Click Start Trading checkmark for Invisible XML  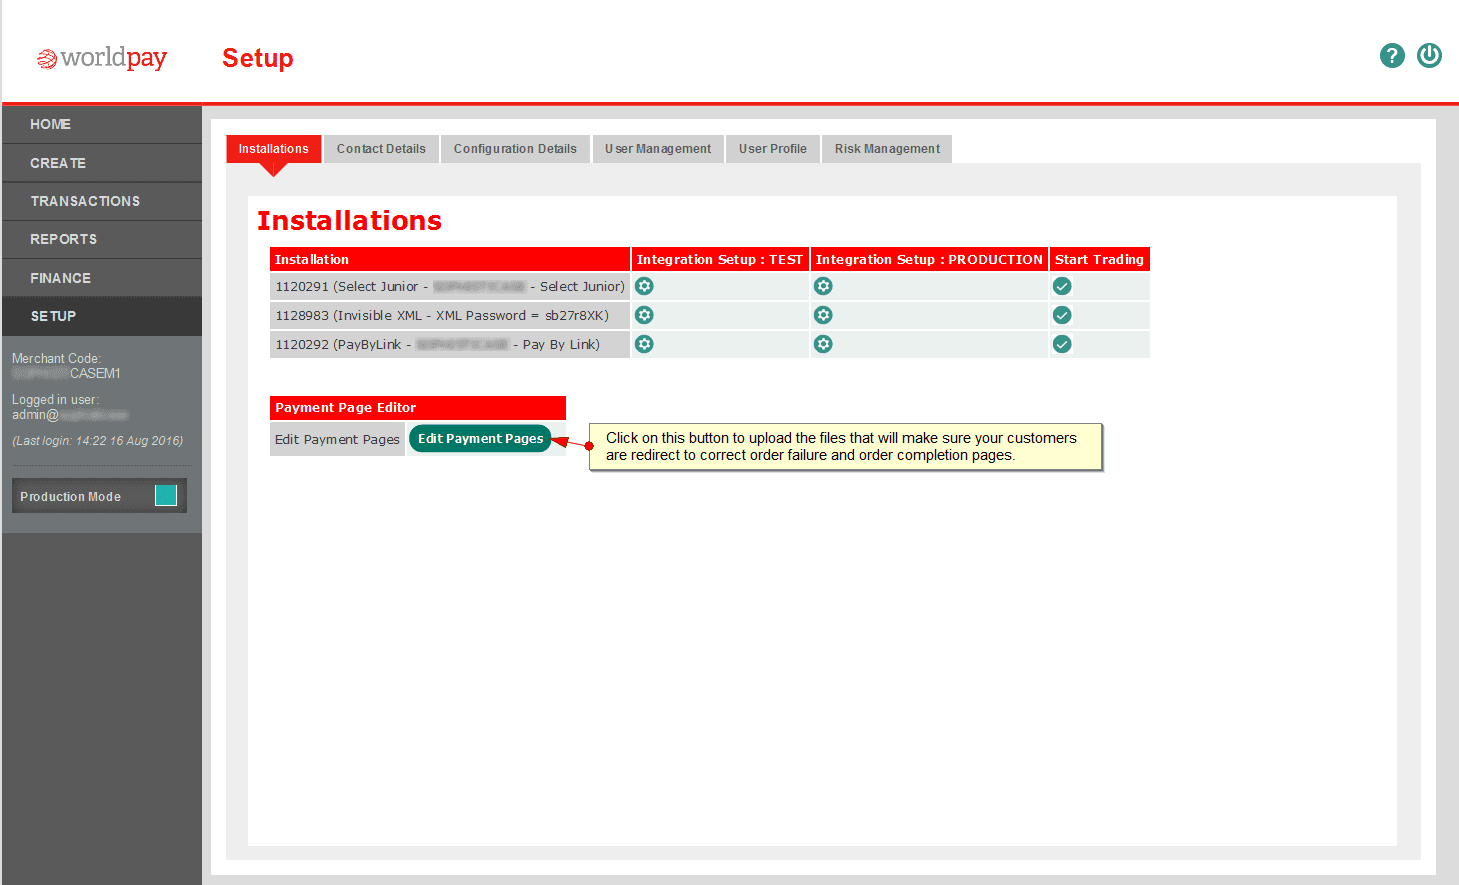(1062, 315)
